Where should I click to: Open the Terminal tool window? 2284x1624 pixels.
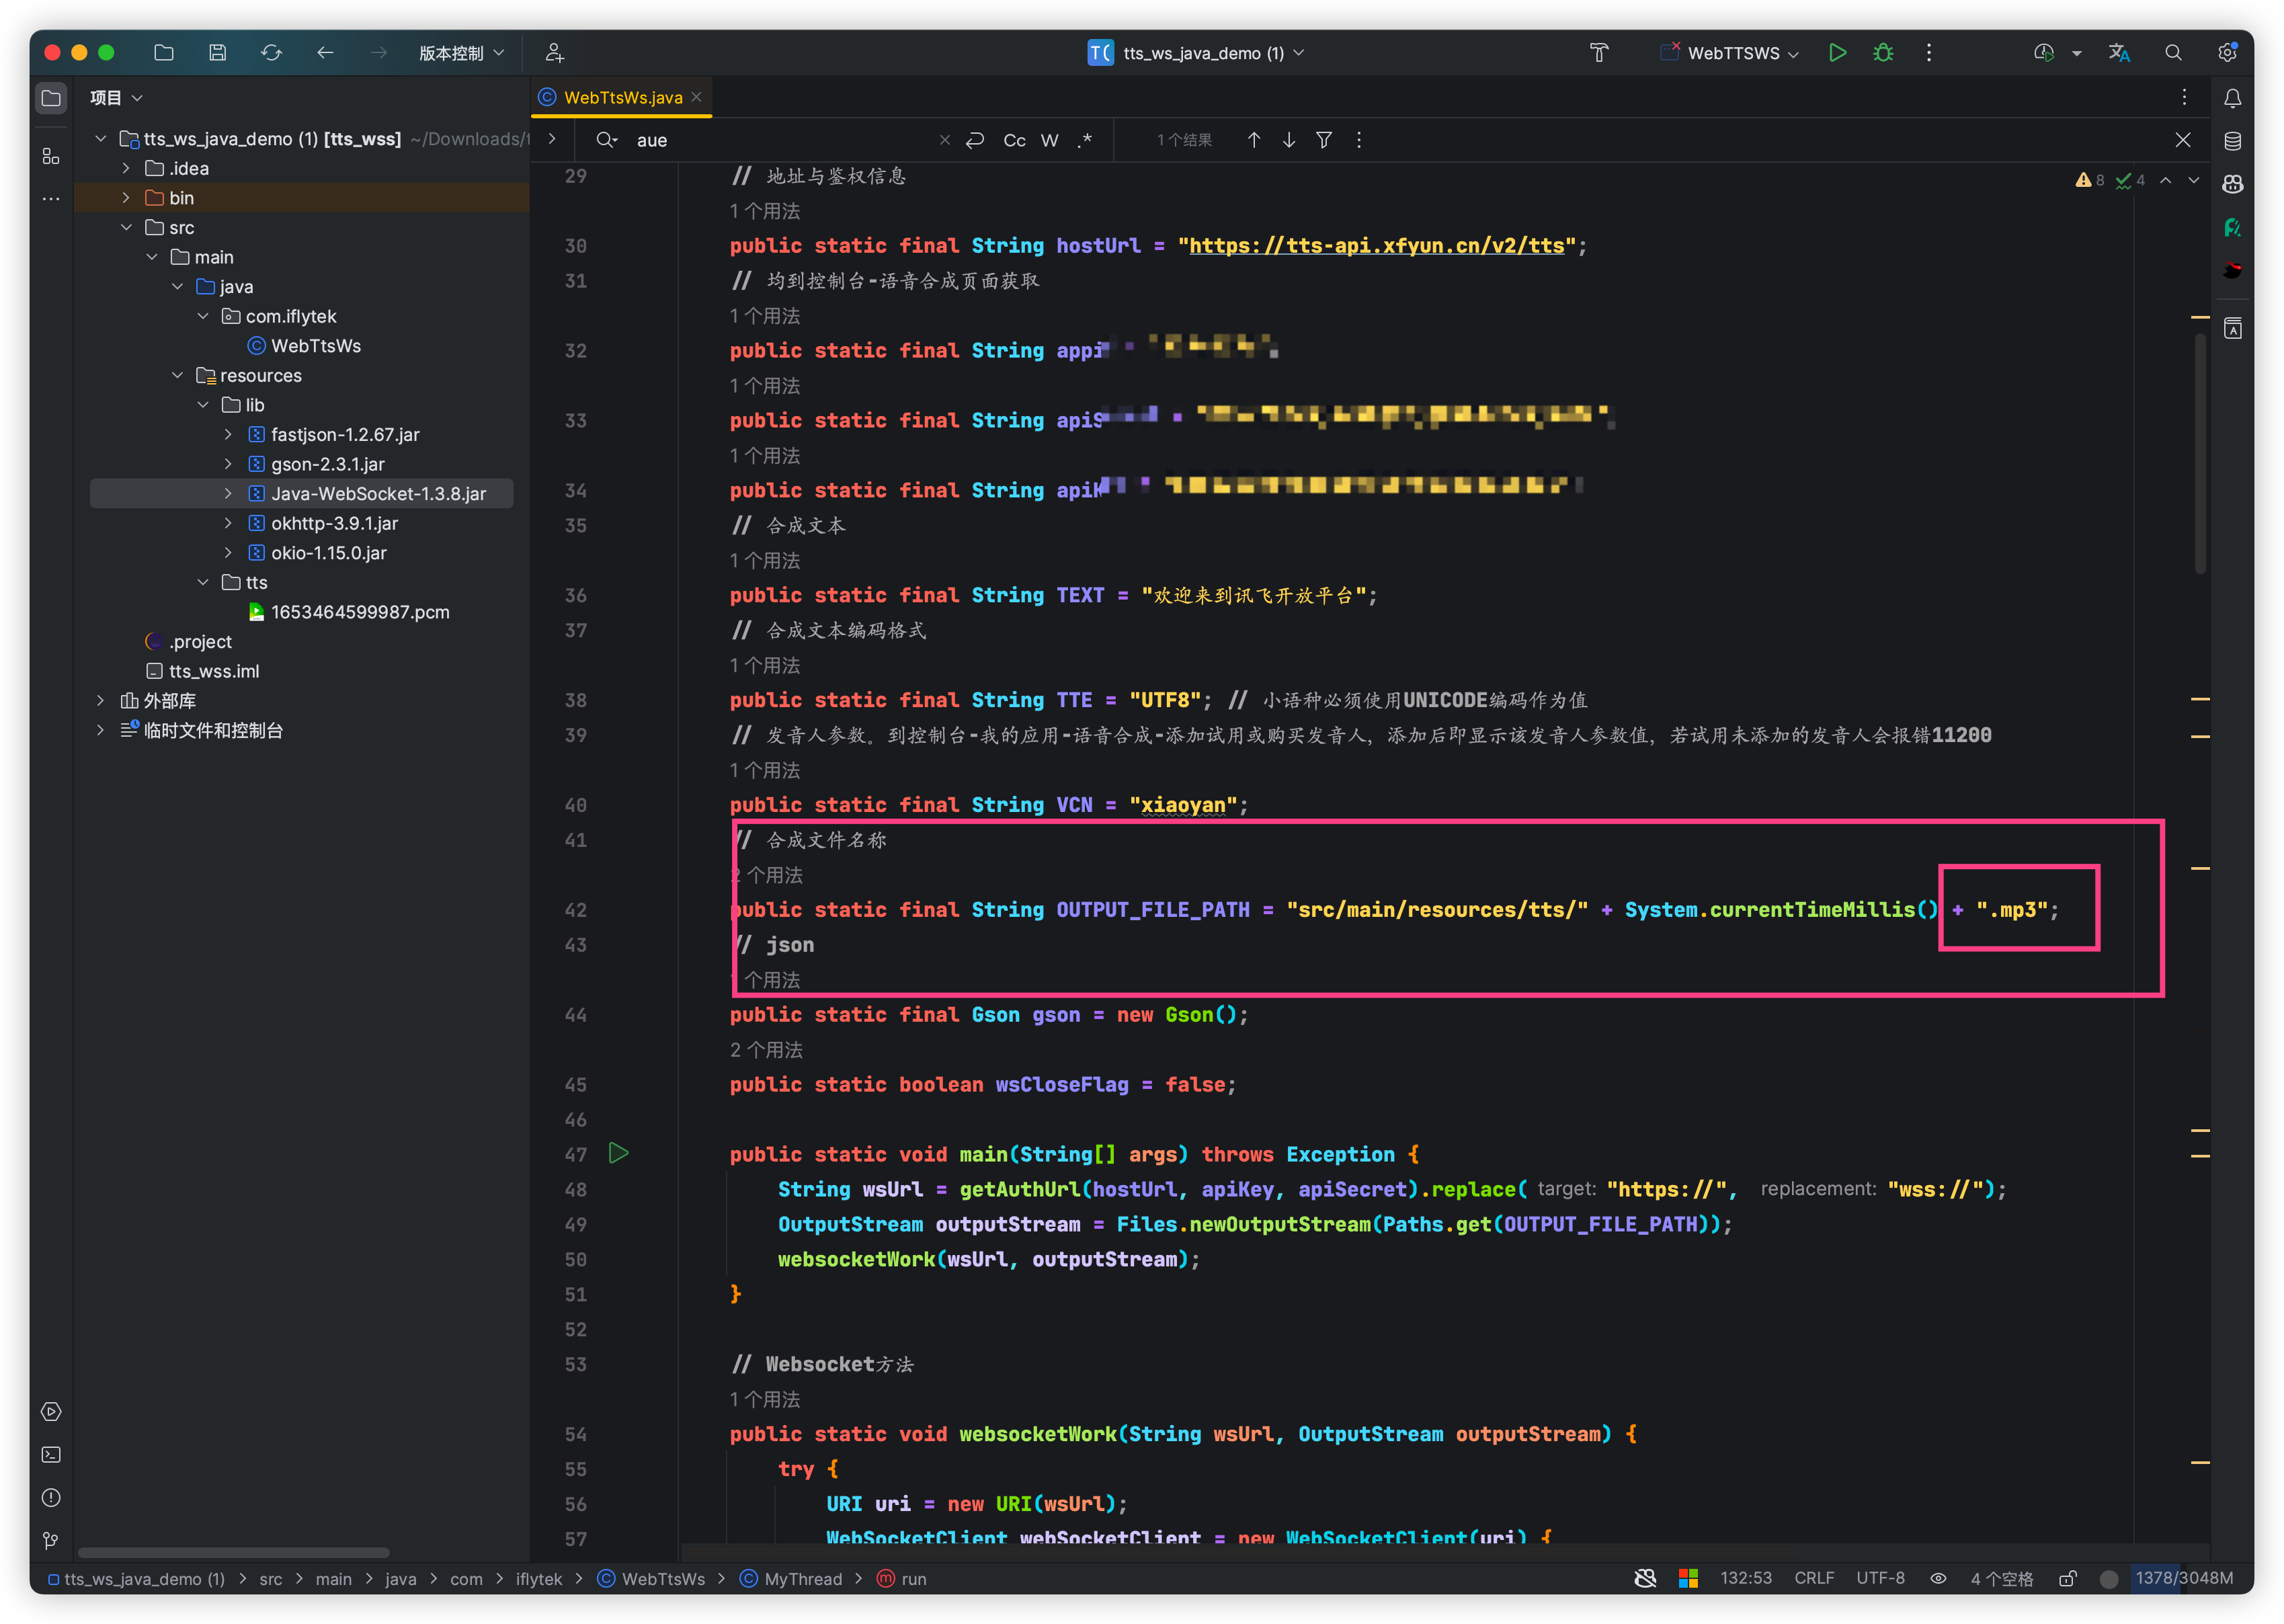[x=51, y=1455]
